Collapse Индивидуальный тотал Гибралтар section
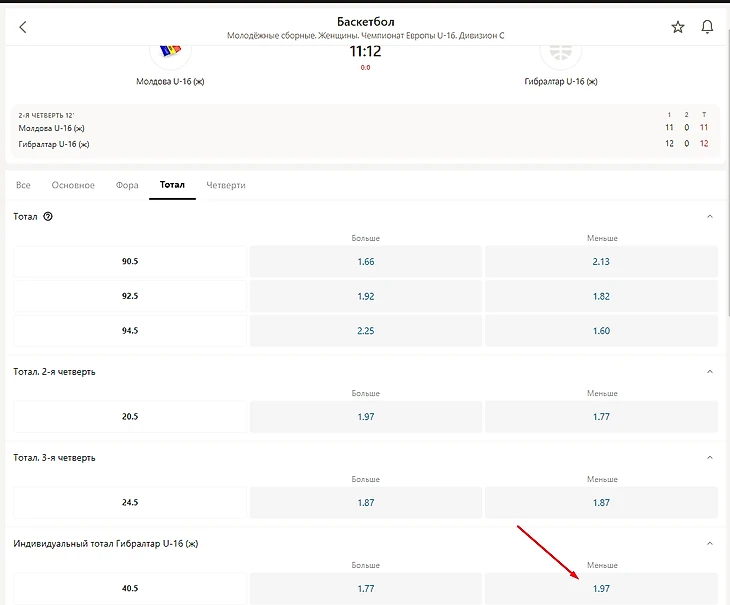This screenshot has height=605, width=730. [710, 543]
